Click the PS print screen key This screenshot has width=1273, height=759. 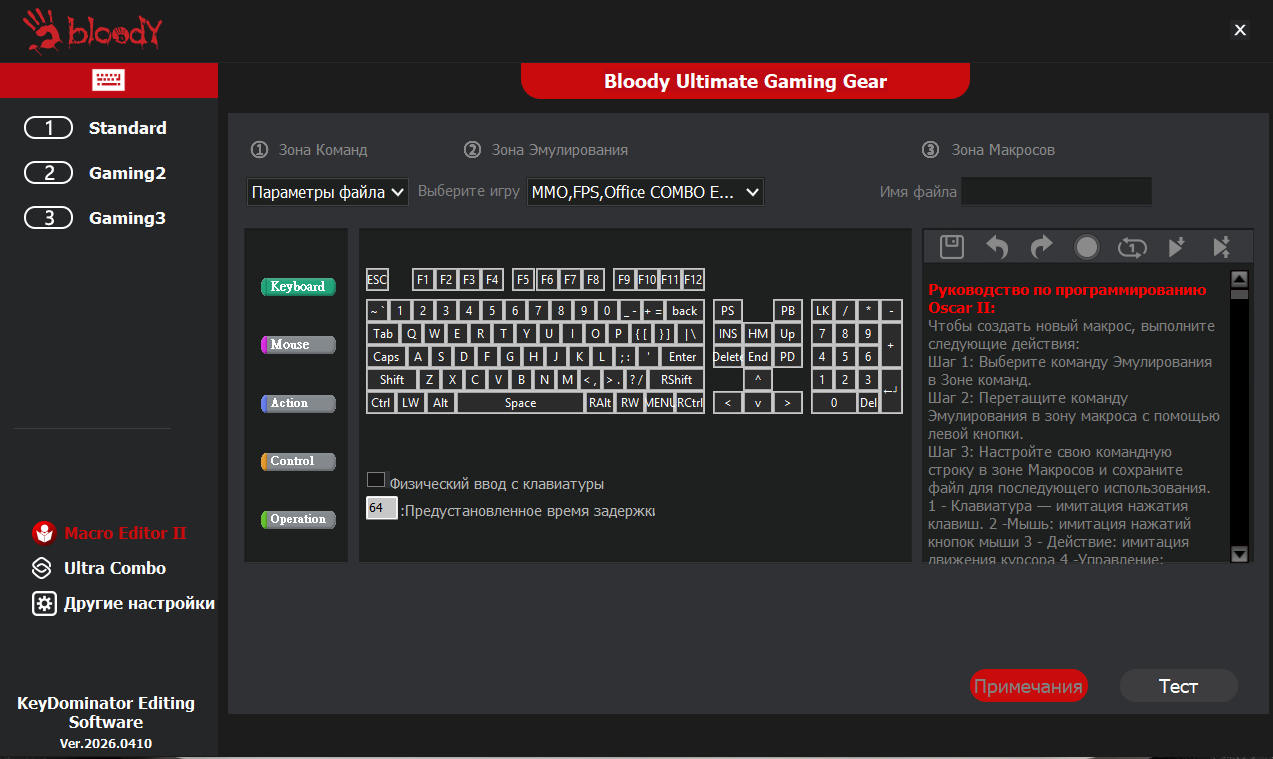(728, 311)
